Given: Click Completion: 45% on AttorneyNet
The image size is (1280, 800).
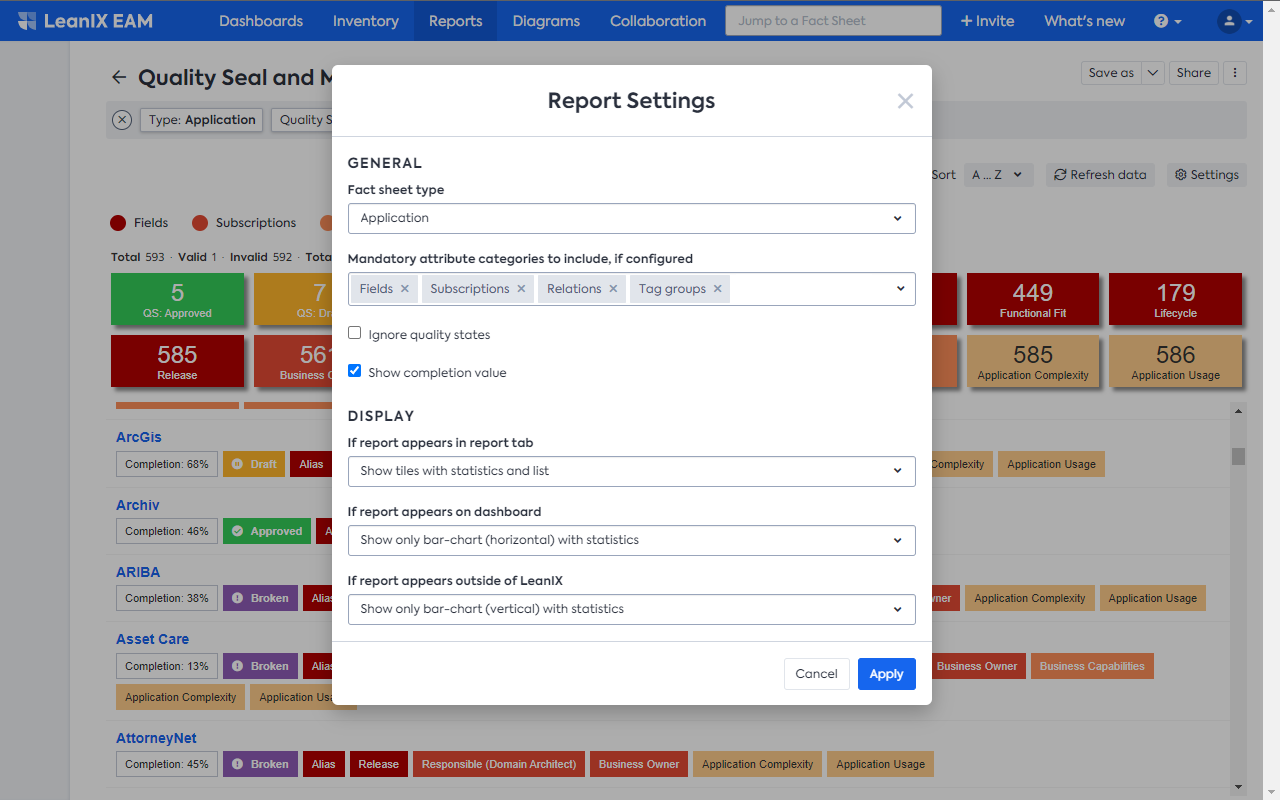Looking at the screenshot, I should click(167, 764).
